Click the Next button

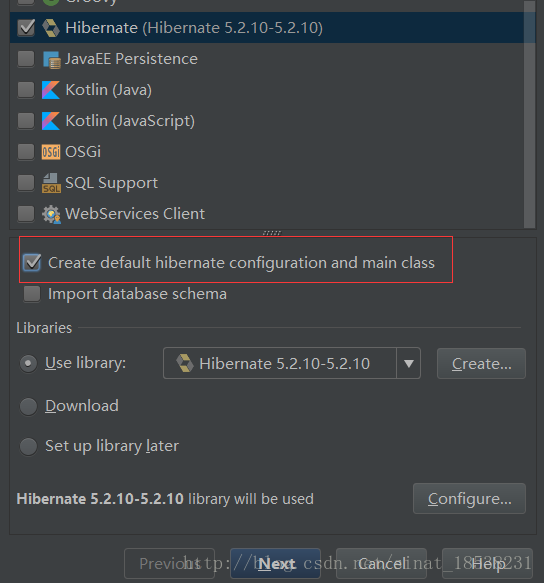point(275,563)
